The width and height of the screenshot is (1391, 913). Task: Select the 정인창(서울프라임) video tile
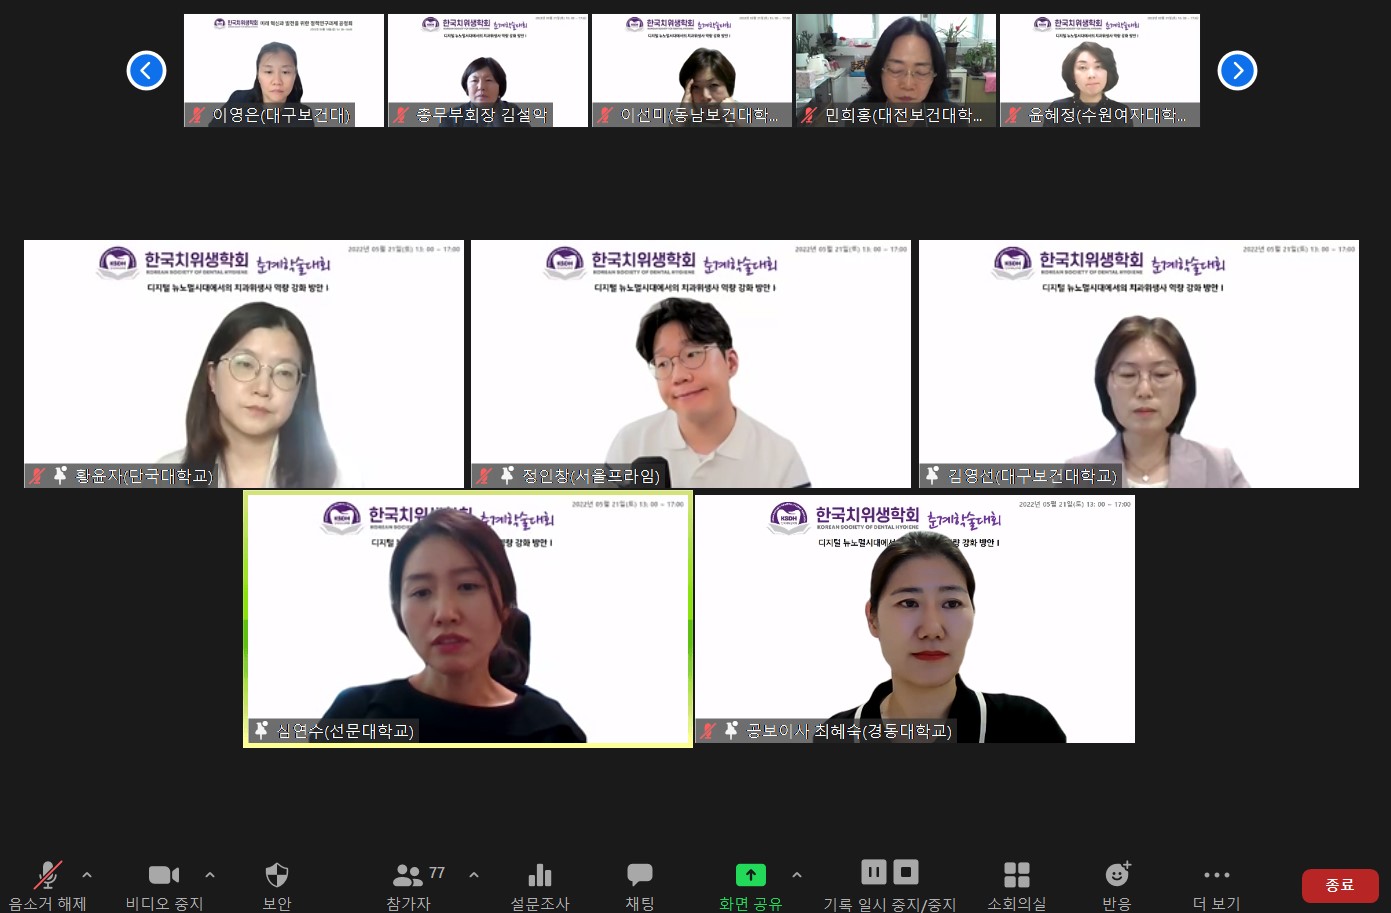point(691,364)
